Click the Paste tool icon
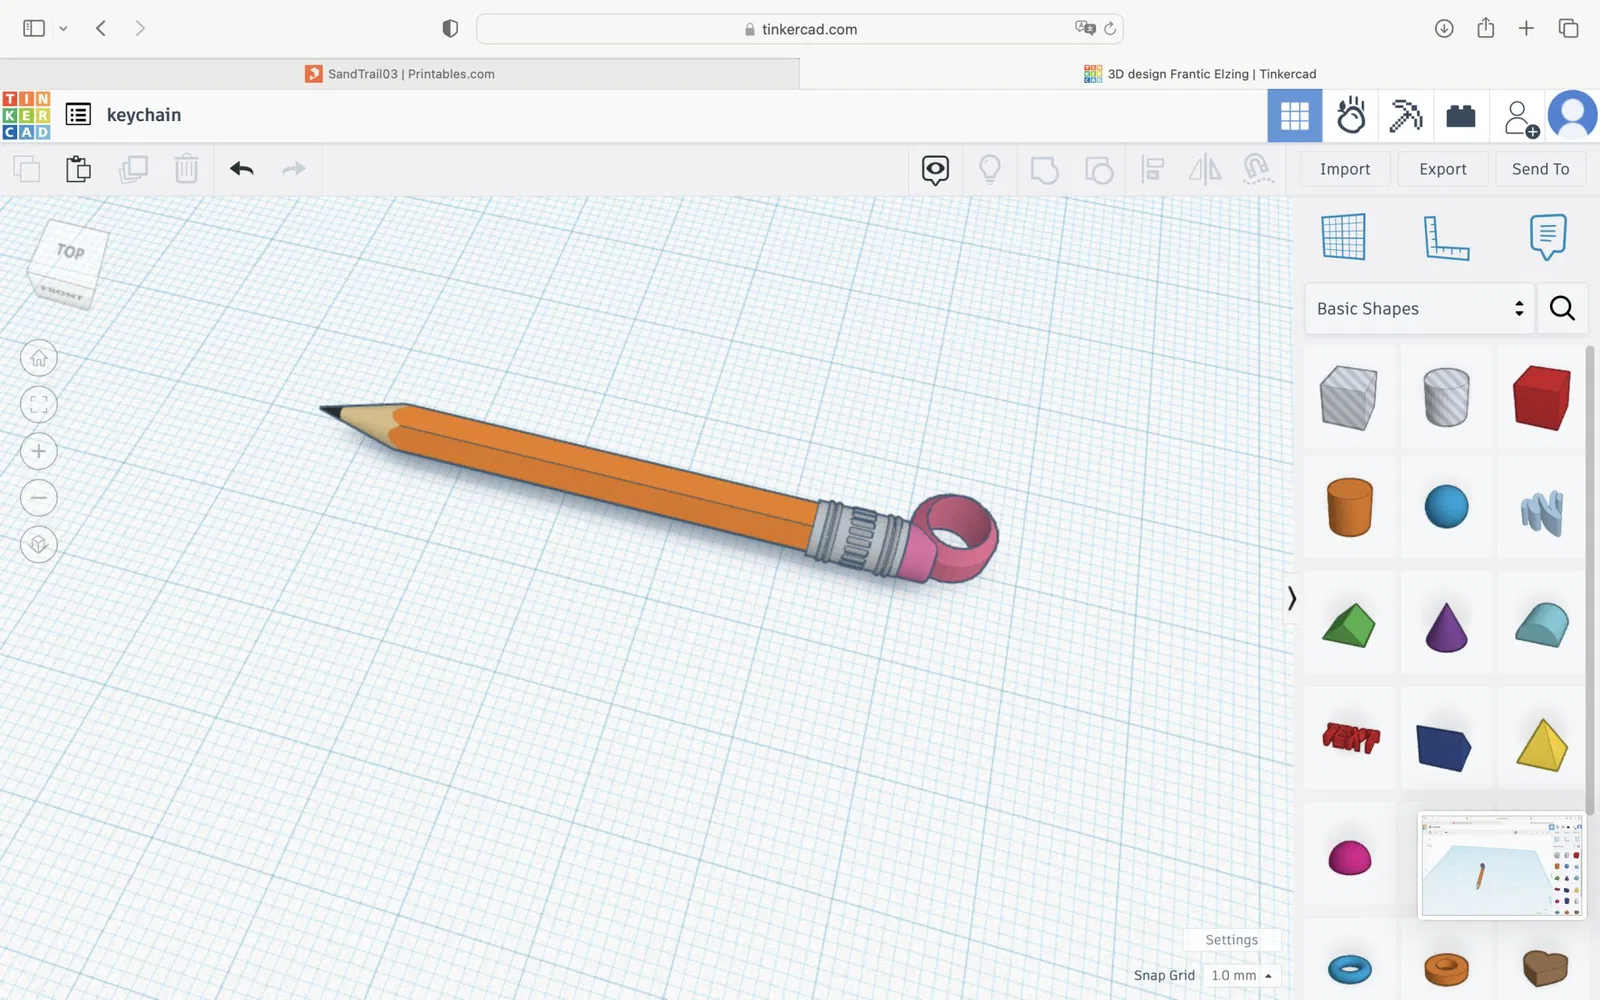Viewport: 1600px width, 1000px height. [78, 169]
